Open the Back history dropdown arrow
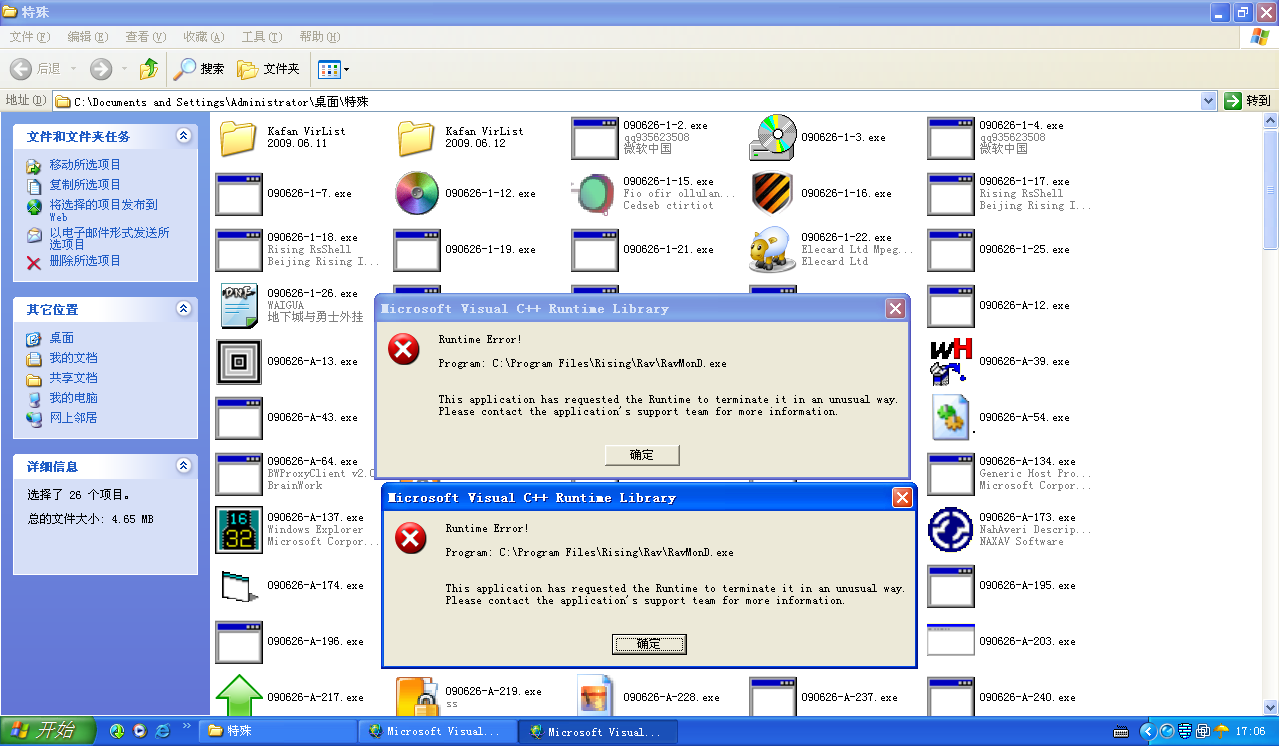Viewport: 1279px width, 746px height. pos(71,69)
